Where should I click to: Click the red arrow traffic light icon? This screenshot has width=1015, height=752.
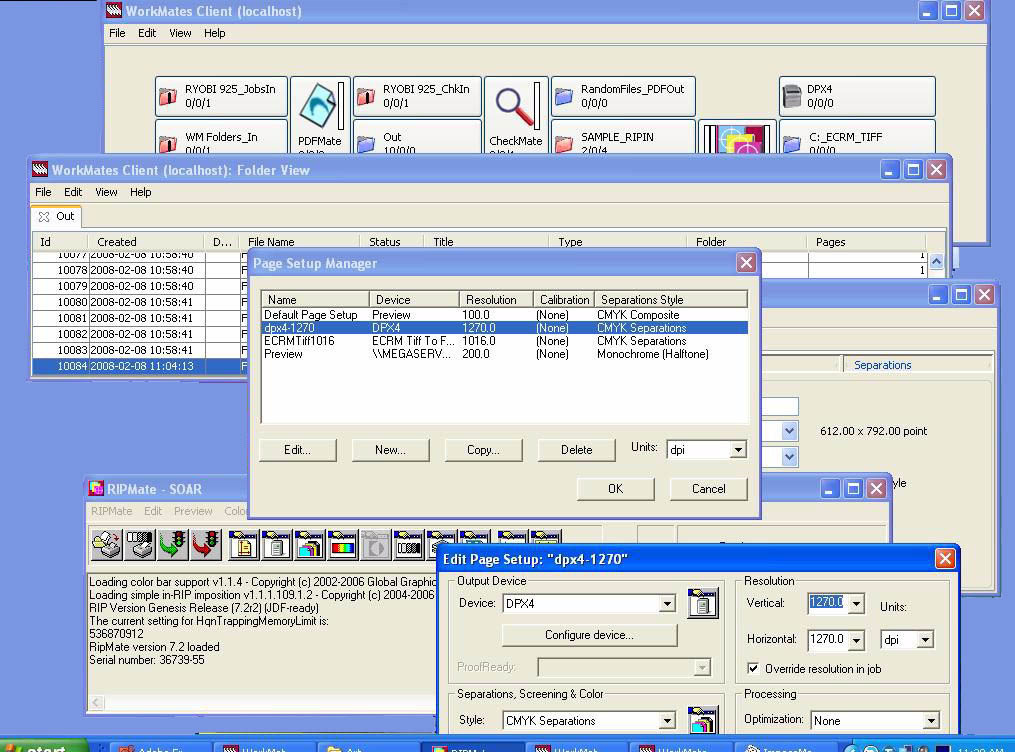click(x=206, y=544)
